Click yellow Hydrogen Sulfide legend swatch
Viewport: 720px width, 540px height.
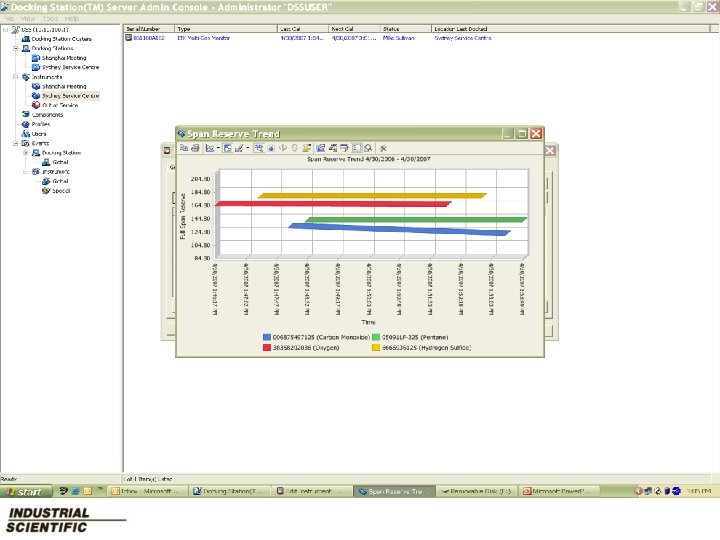pos(376,348)
